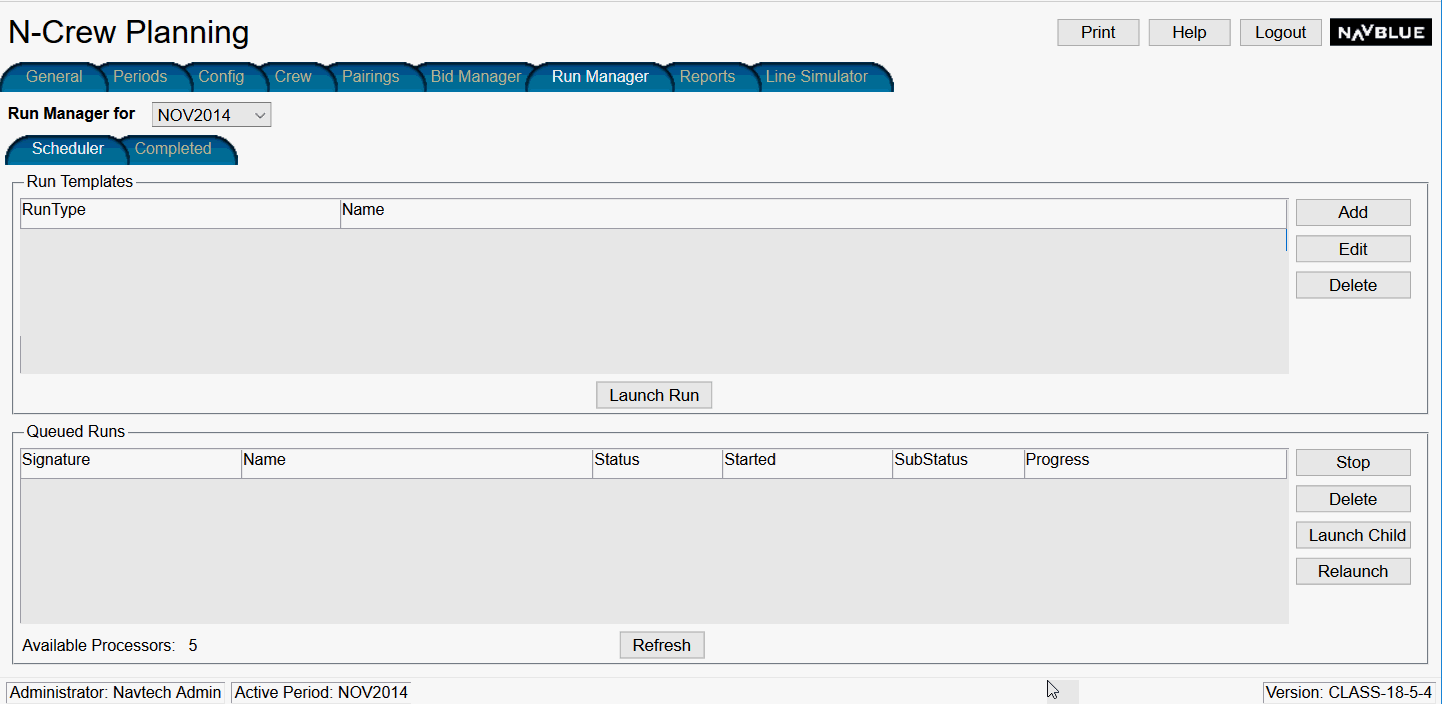Click the Run Manager for label
The height and width of the screenshot is (704, 1442).
(72, 114)
